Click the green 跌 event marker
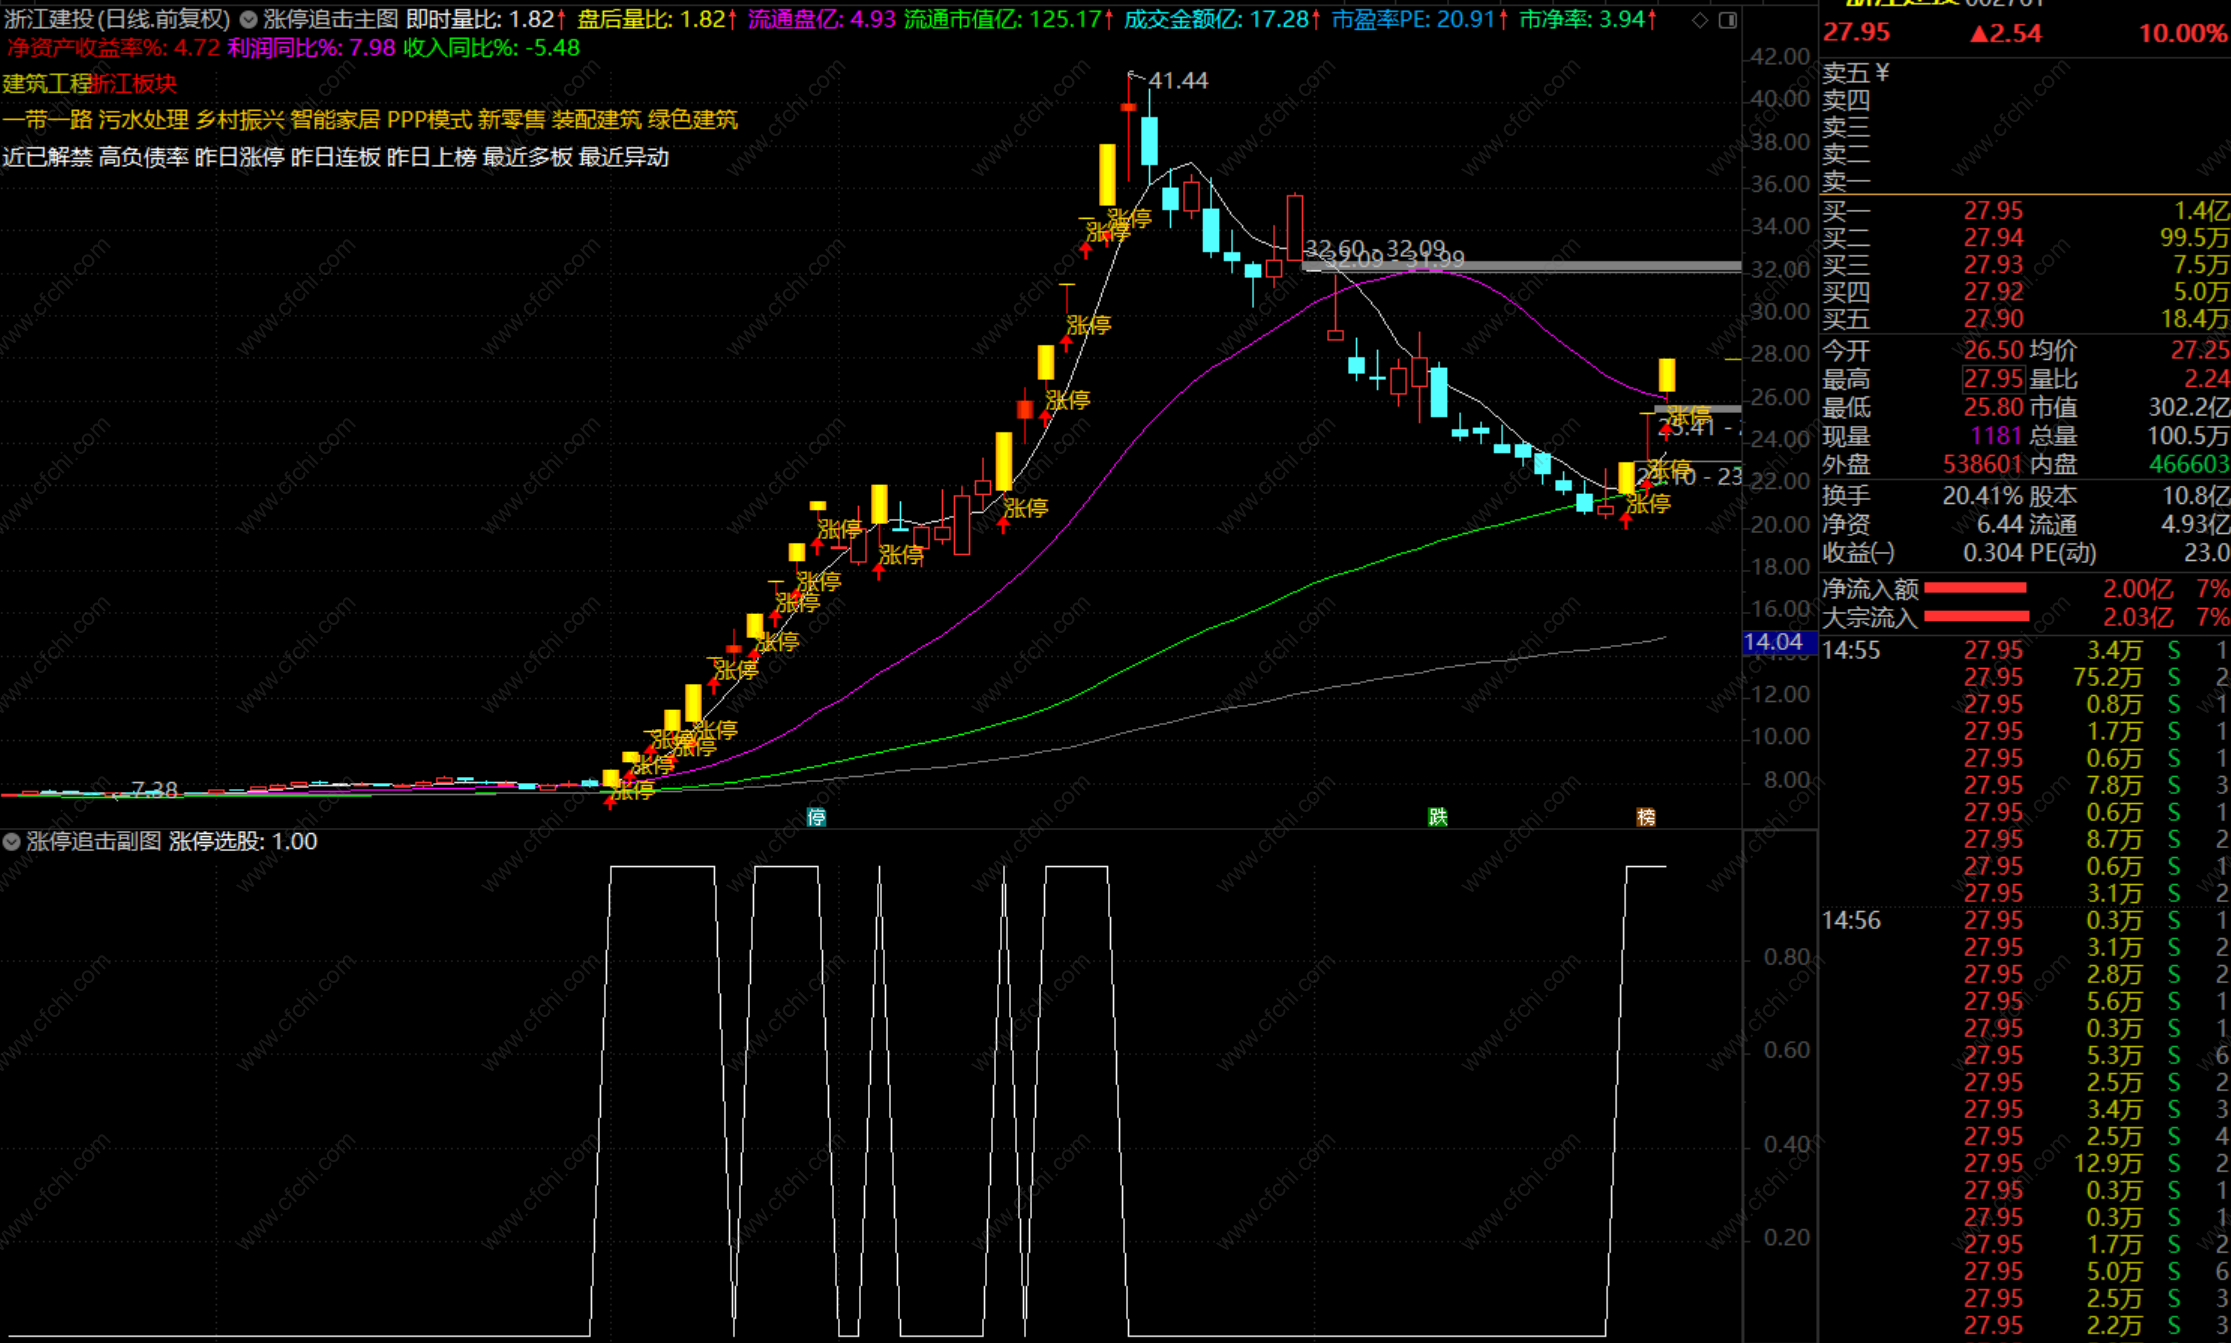The image size is (2231, 1343). tap(1437, 817)
